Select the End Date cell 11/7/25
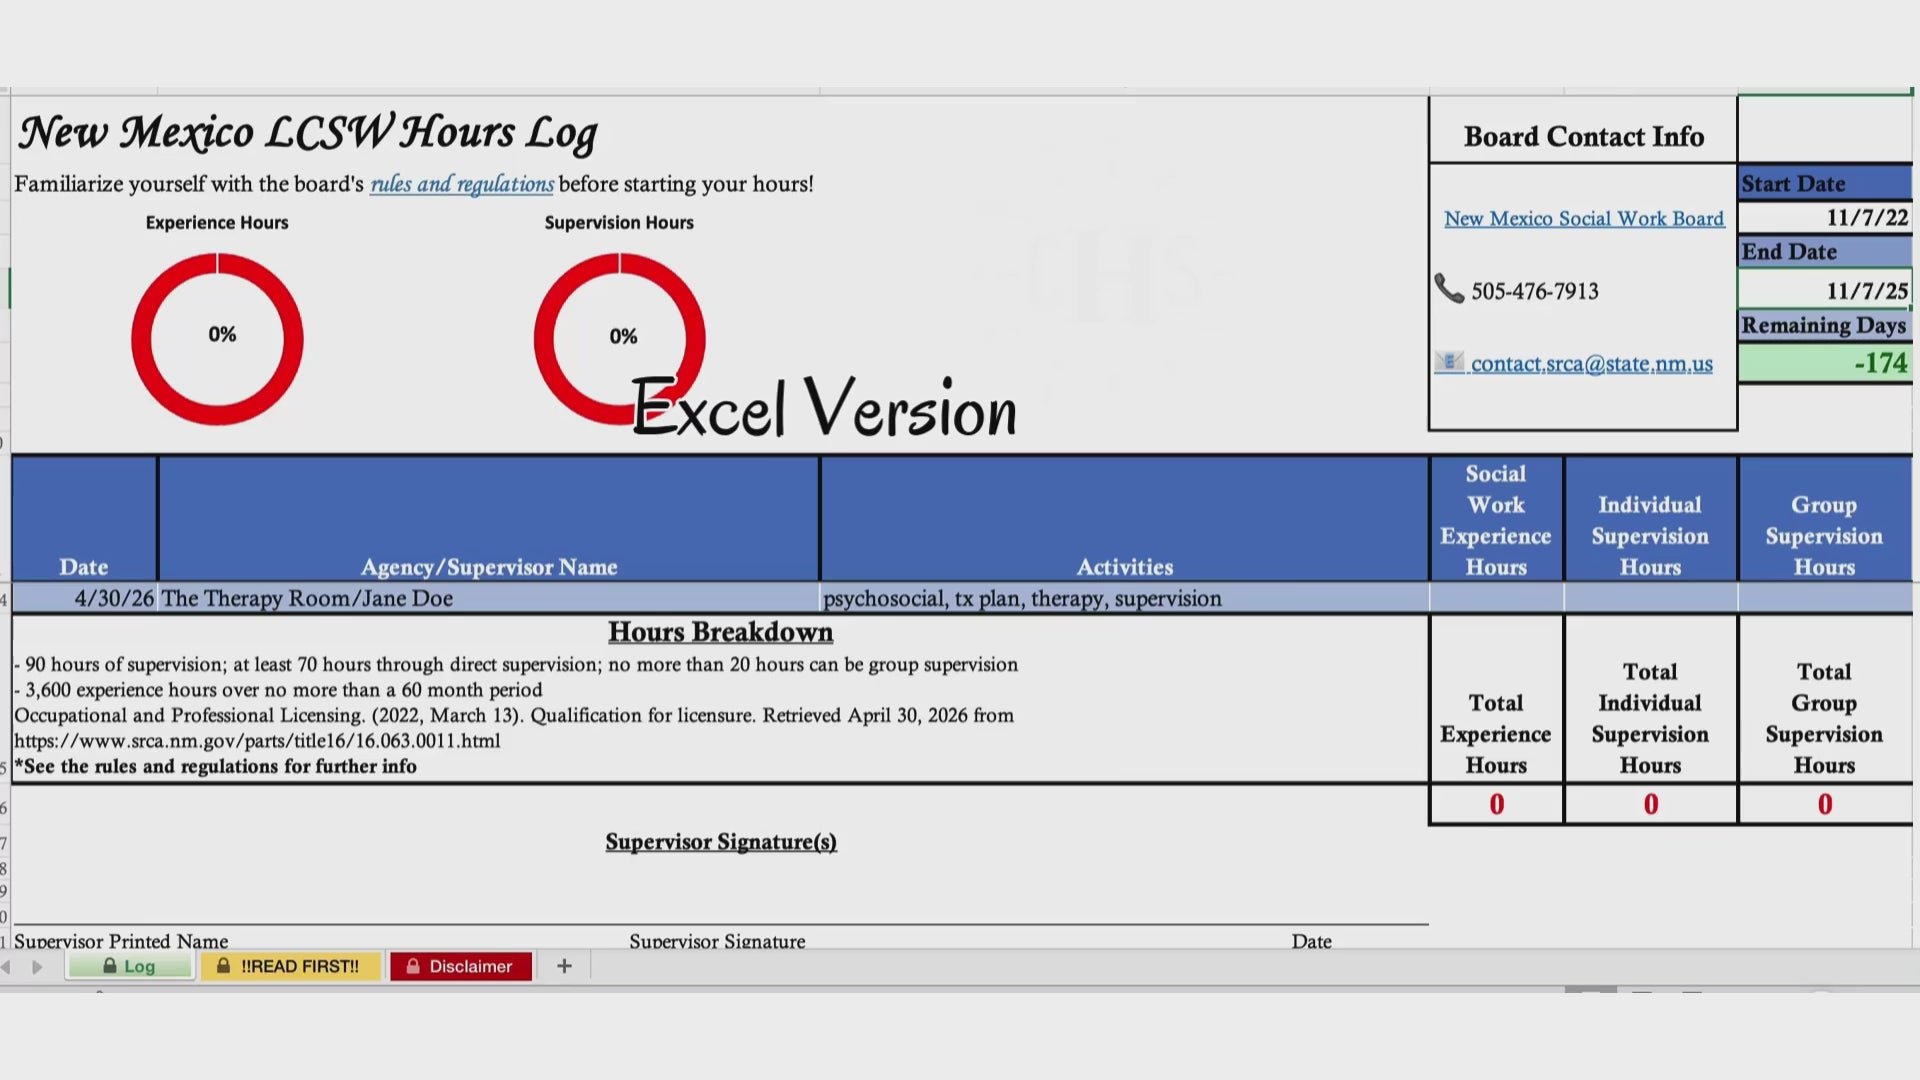The image size is (1920, 1080). coord(1825,290)
